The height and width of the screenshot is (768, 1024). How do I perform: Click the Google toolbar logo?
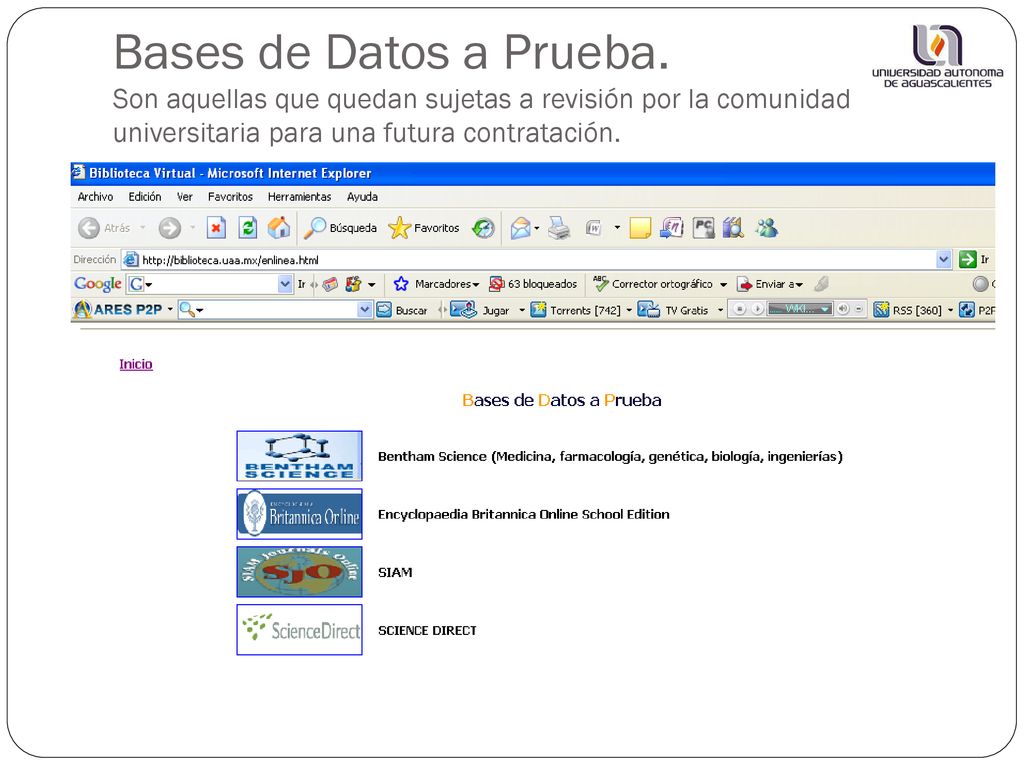[97, 284]
